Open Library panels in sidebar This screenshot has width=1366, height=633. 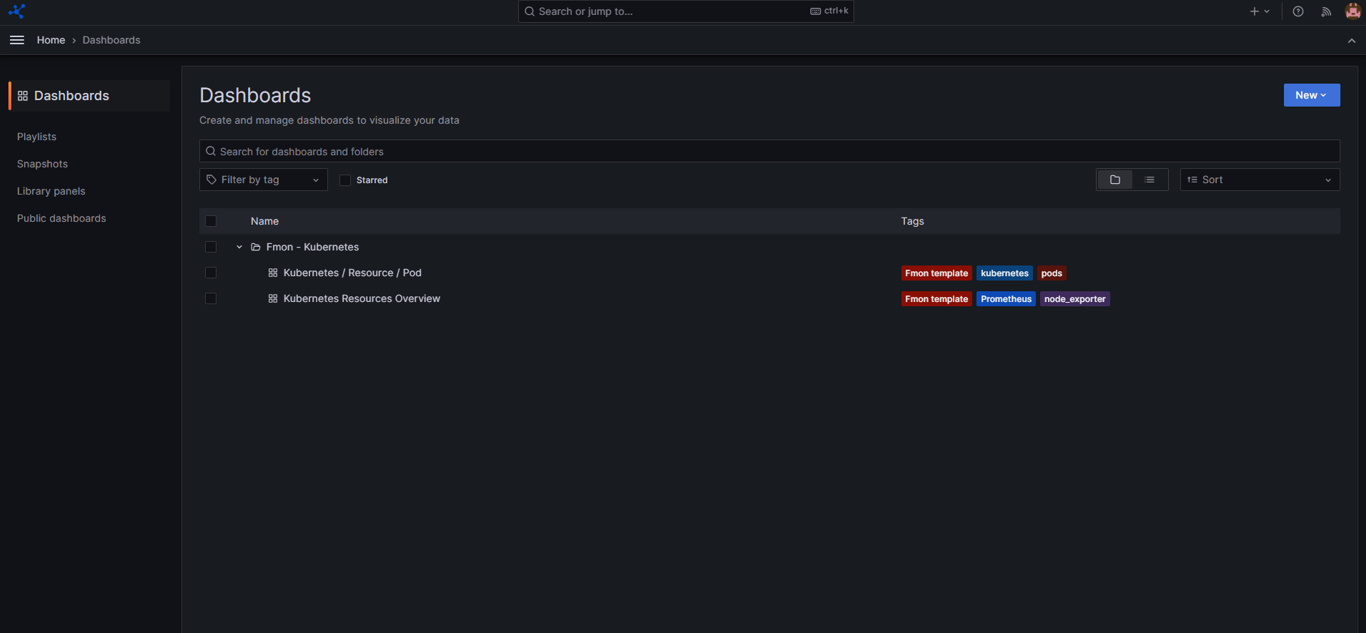click(51, 191)
